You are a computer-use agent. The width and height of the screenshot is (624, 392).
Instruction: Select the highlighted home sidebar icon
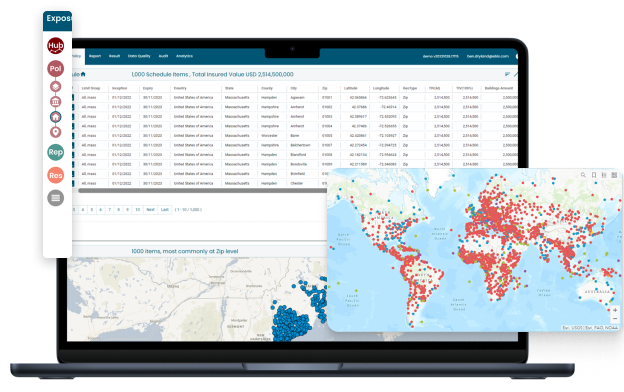pos(55,117)
